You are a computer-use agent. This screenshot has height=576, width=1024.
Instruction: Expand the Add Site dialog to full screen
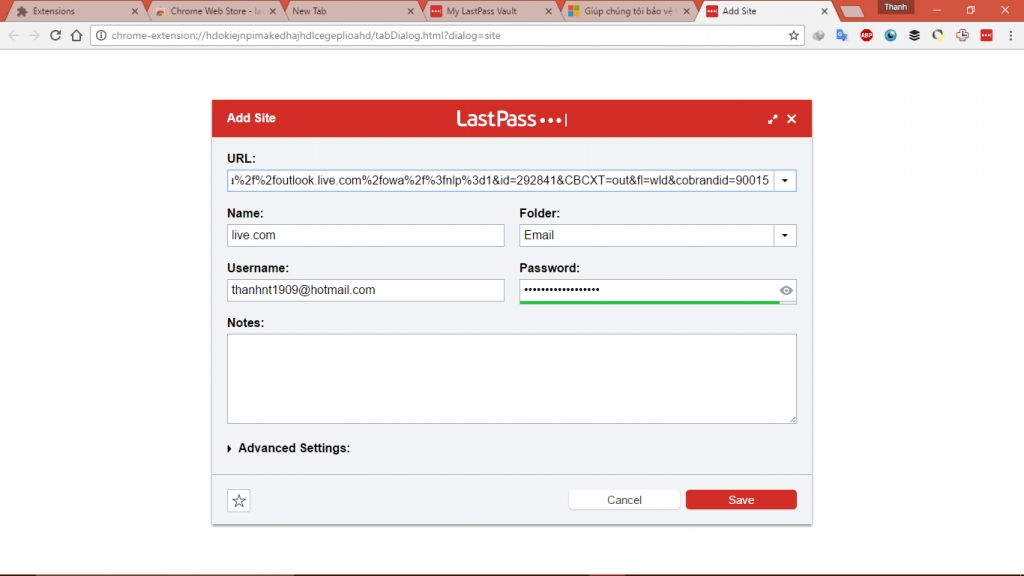[x=773, y=119]
